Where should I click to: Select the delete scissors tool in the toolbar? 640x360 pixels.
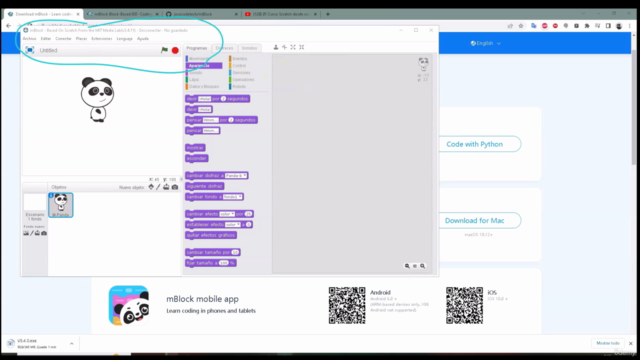(284, 47)
